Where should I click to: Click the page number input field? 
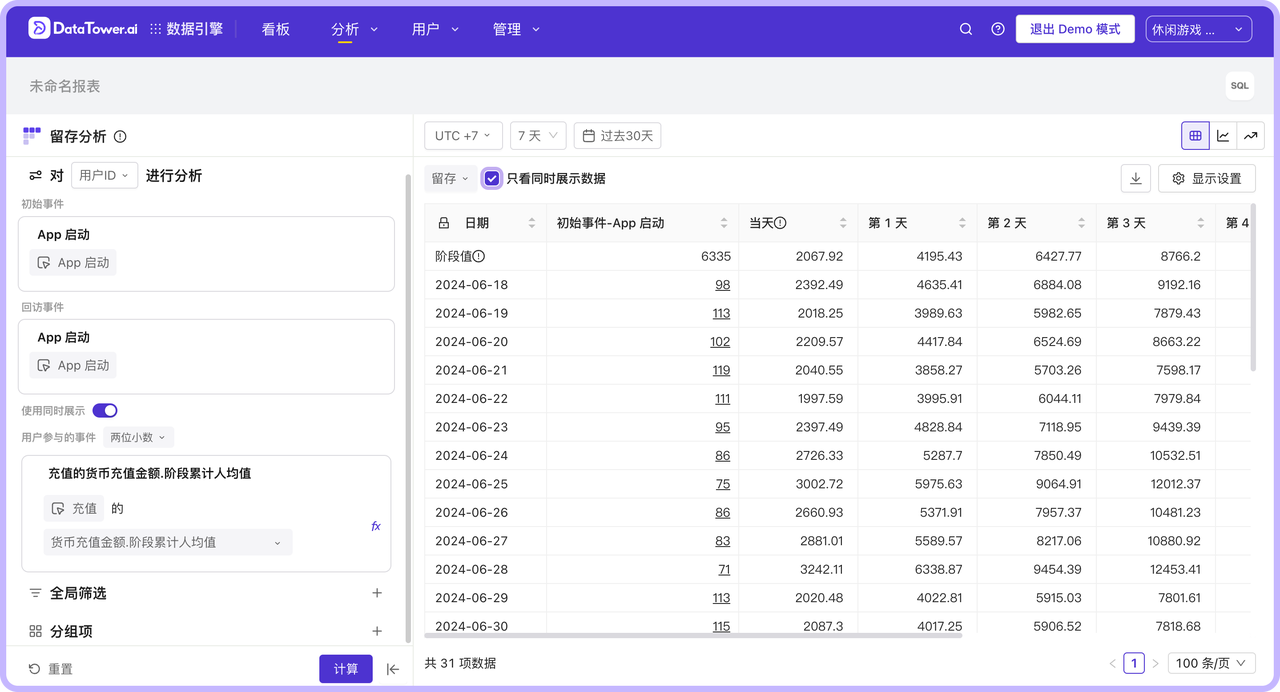[x=1134, y=662]
